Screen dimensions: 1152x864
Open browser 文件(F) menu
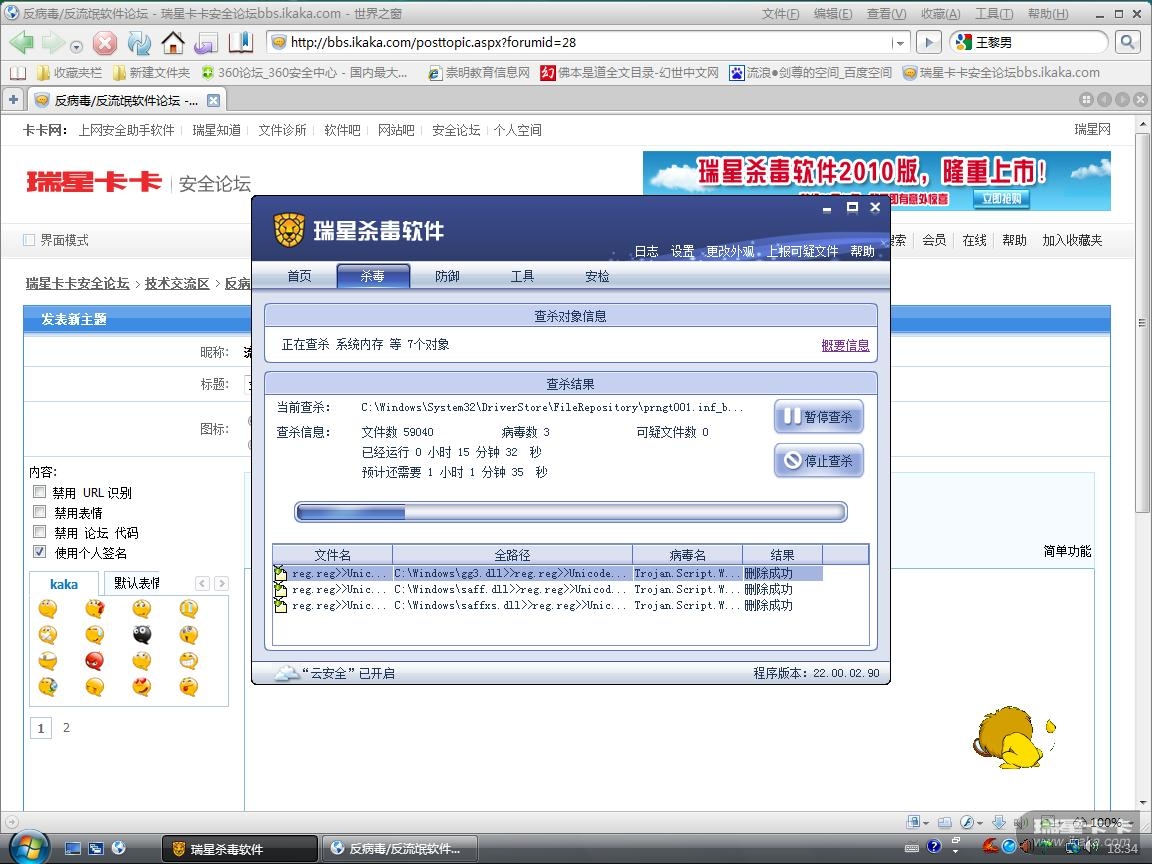[x=780, y=13]
